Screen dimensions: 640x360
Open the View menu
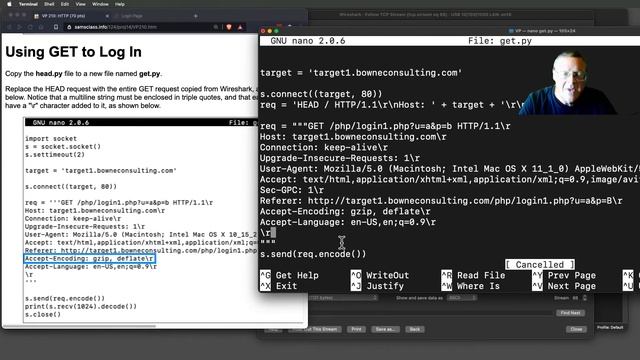point(80,4)
